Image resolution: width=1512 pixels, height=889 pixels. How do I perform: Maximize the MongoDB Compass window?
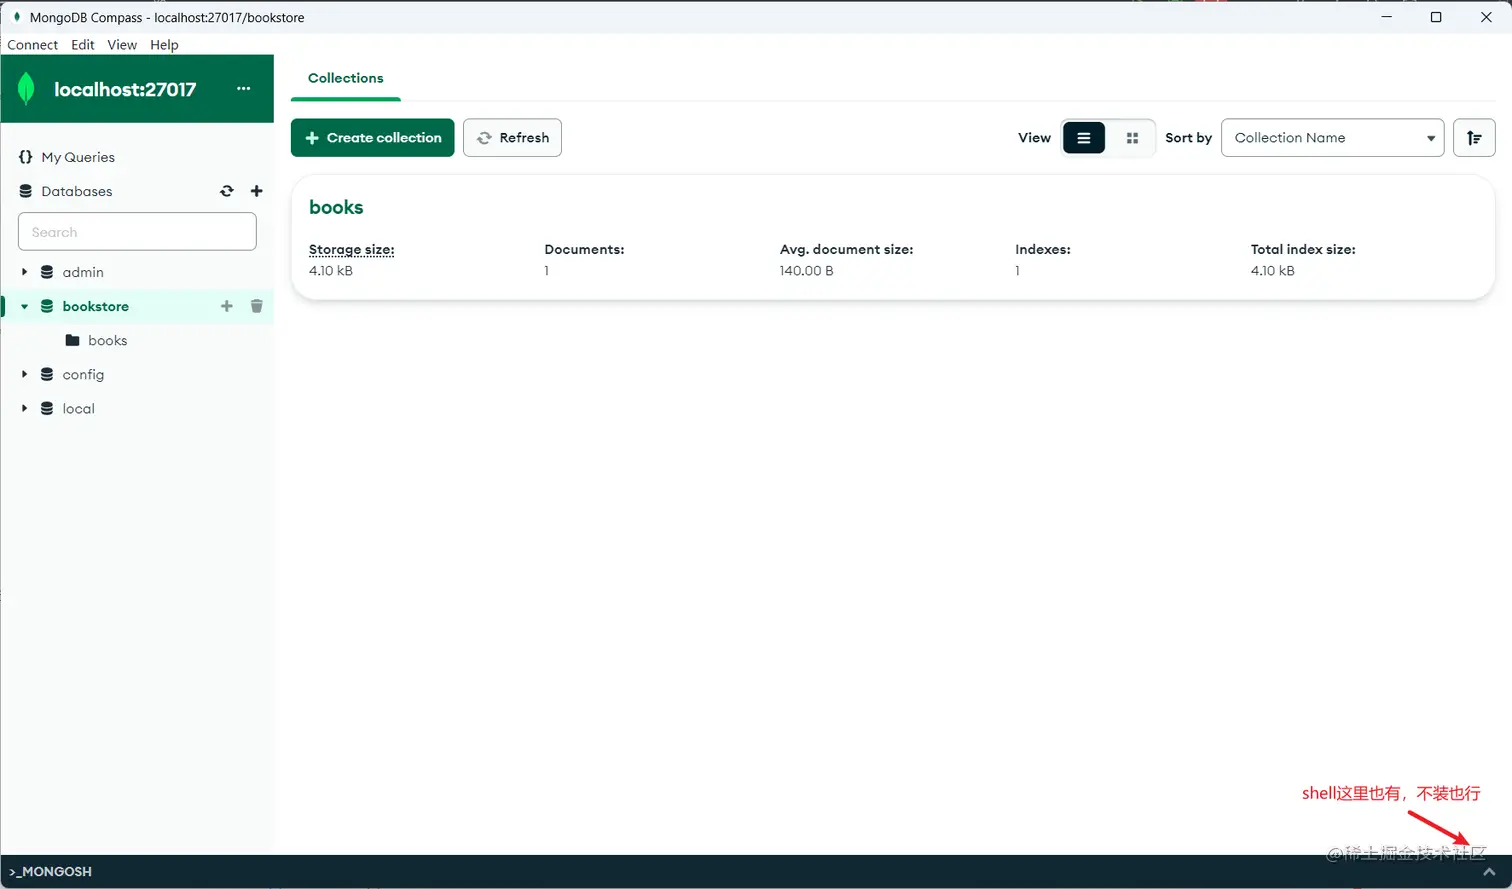[x=1436, y=17]
